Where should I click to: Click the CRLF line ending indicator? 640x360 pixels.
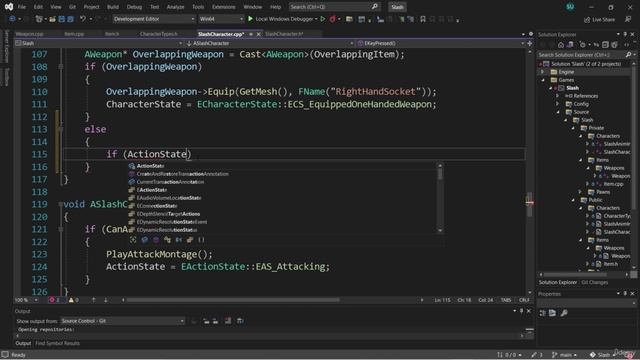point(524,300)
